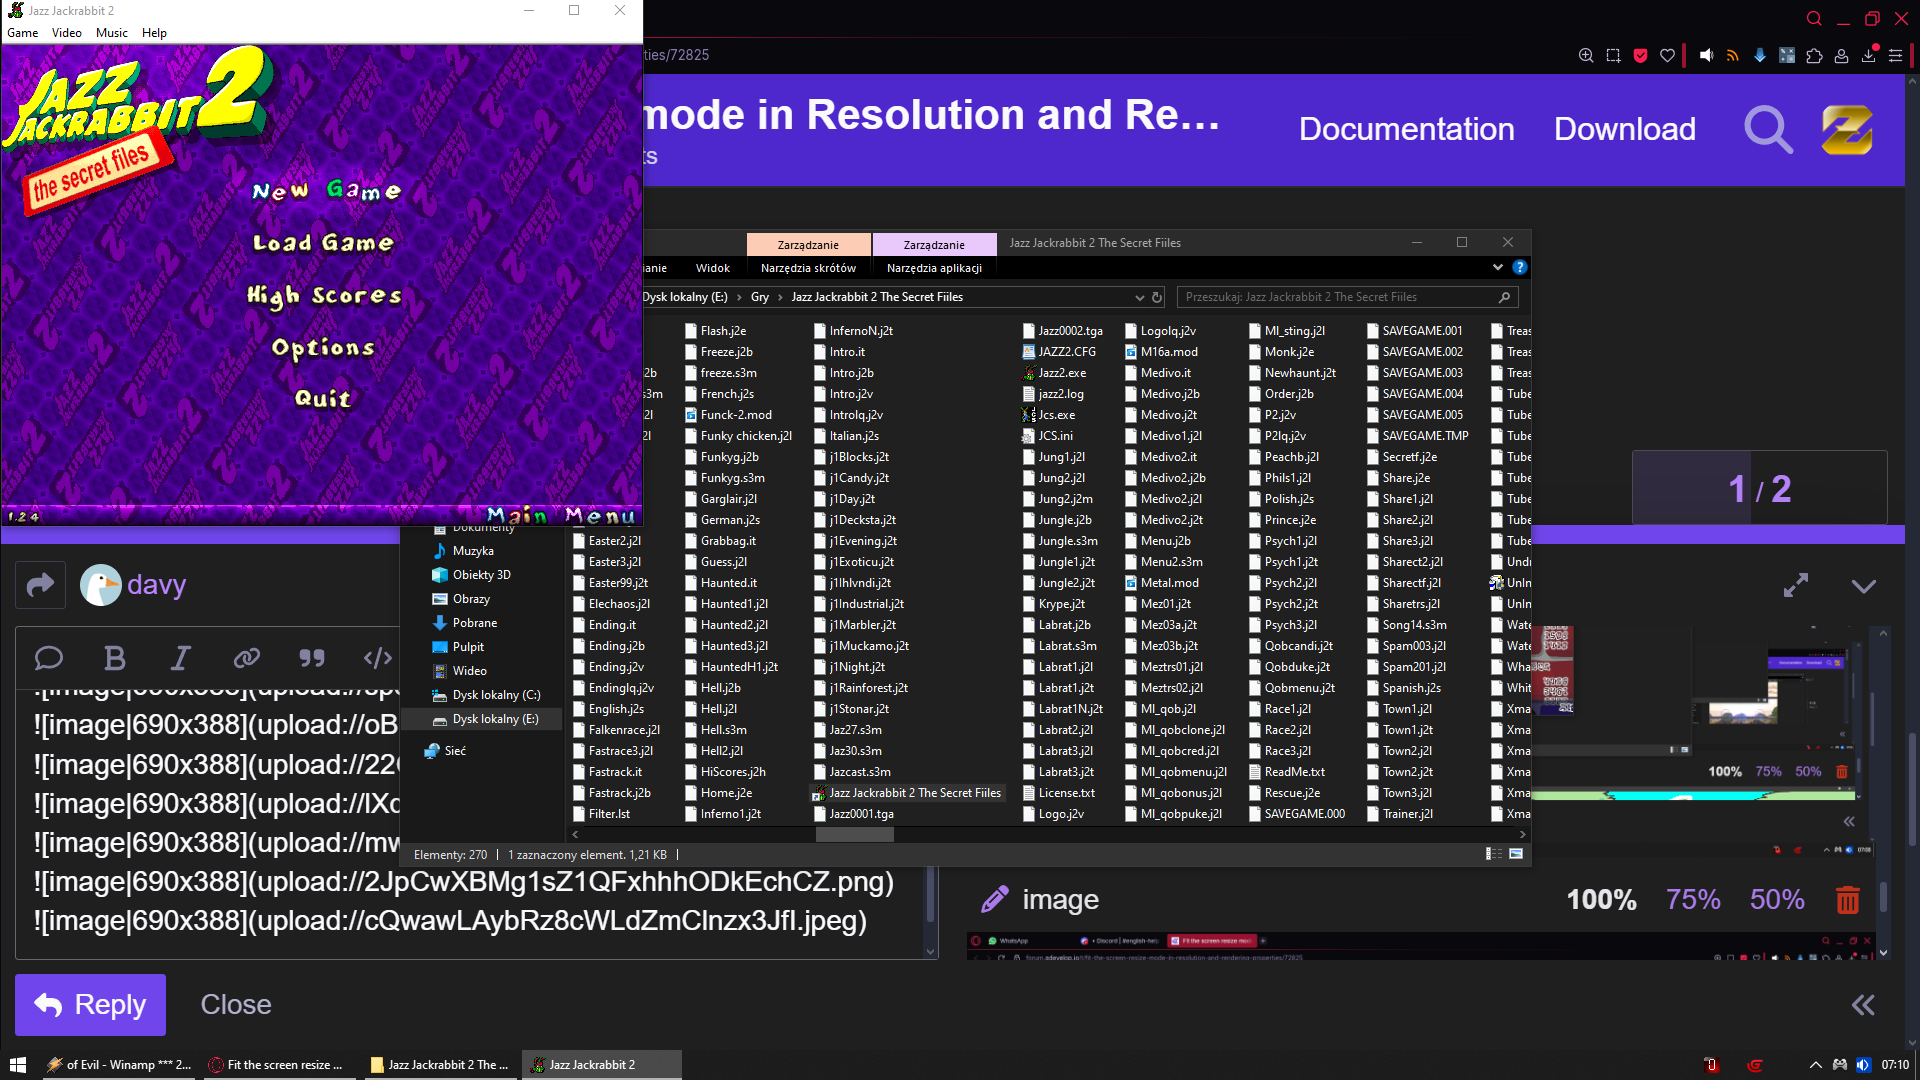Image resolution: width=1920 pixels, height=1080 pixels.
Task: Open the Widok ribbon tab
Action: pyautogui.click(x=712, y=268)
